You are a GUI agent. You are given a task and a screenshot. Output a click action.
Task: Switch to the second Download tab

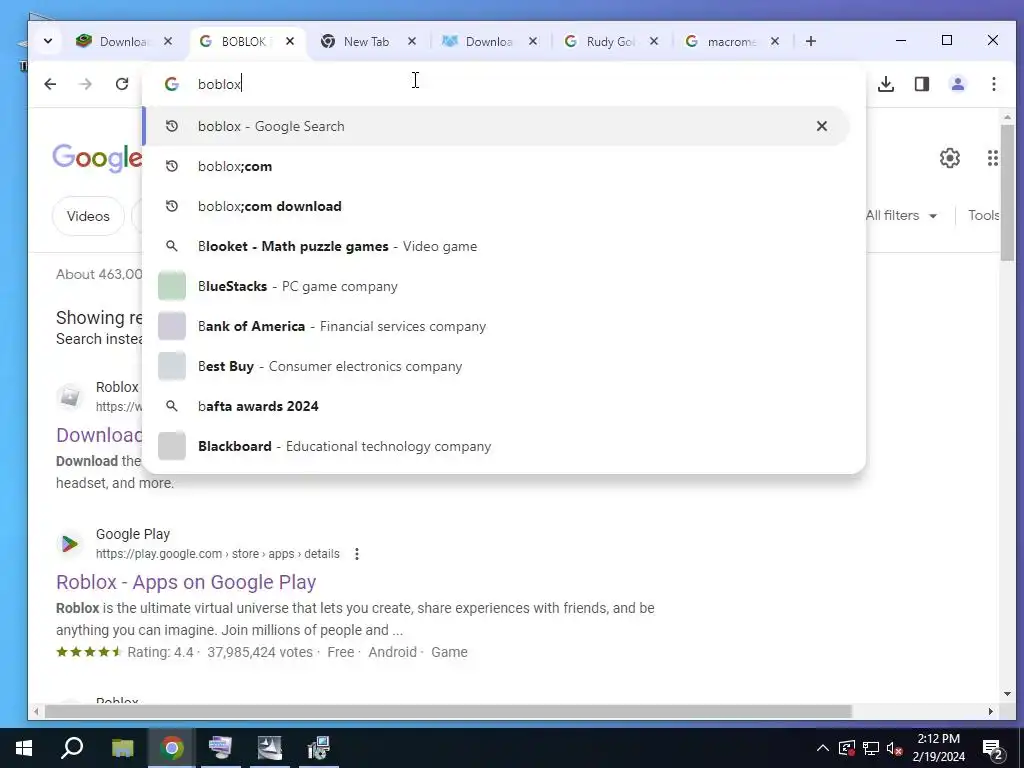(x=490, y=41)
